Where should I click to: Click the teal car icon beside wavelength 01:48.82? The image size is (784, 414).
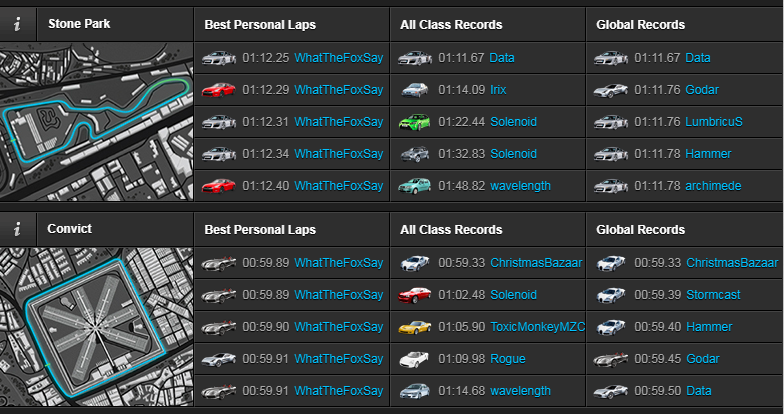(414, 186)
